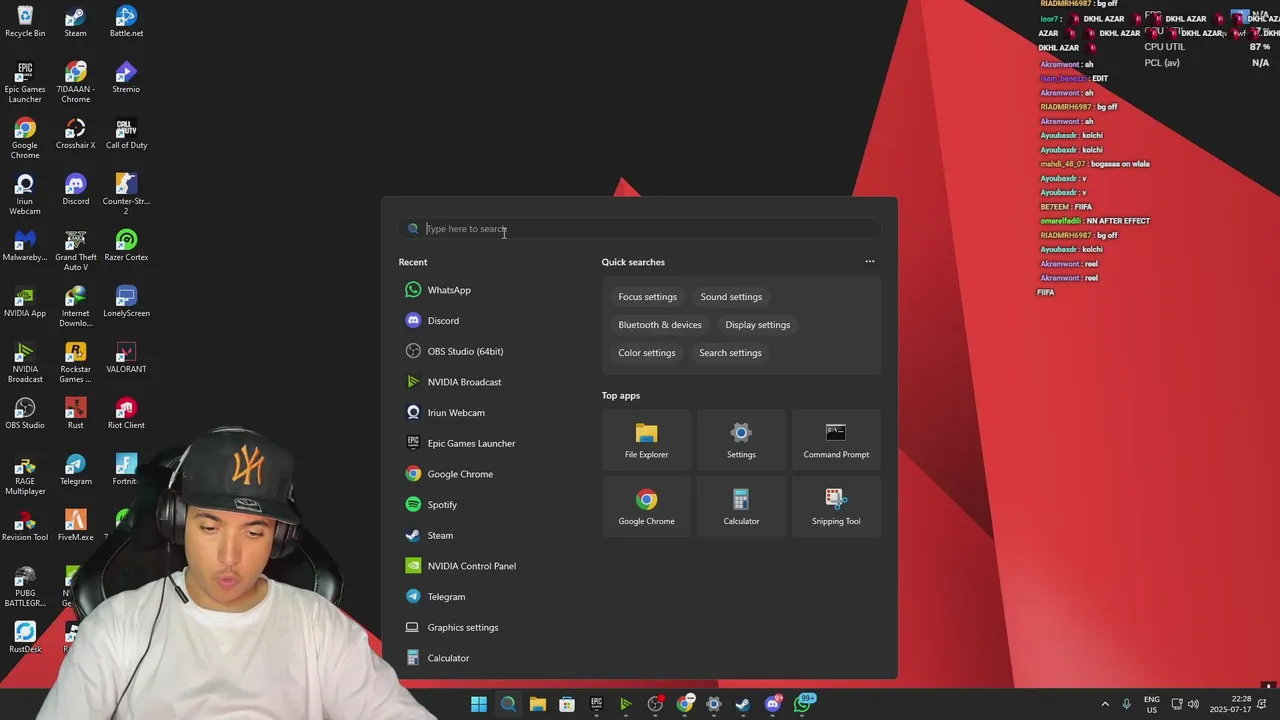1280x720 pixels.
Task: Open NVIDIA Broadcast in the Recent list
Action: 453,382
